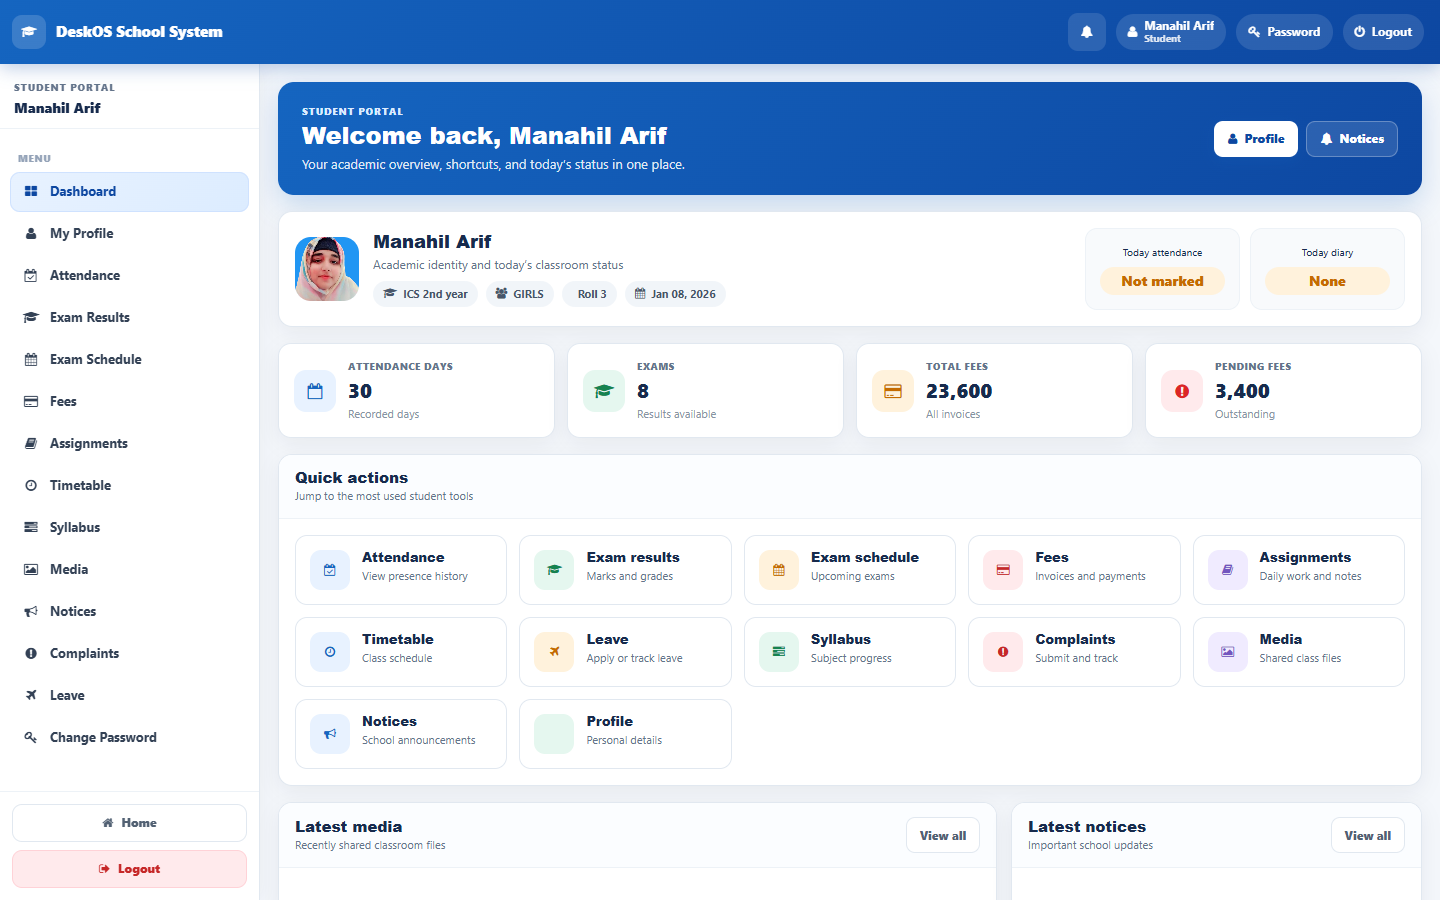Select Dashboard in the sidebar menu
This screenshot has height=900, width=1440.
pos(129,192)
